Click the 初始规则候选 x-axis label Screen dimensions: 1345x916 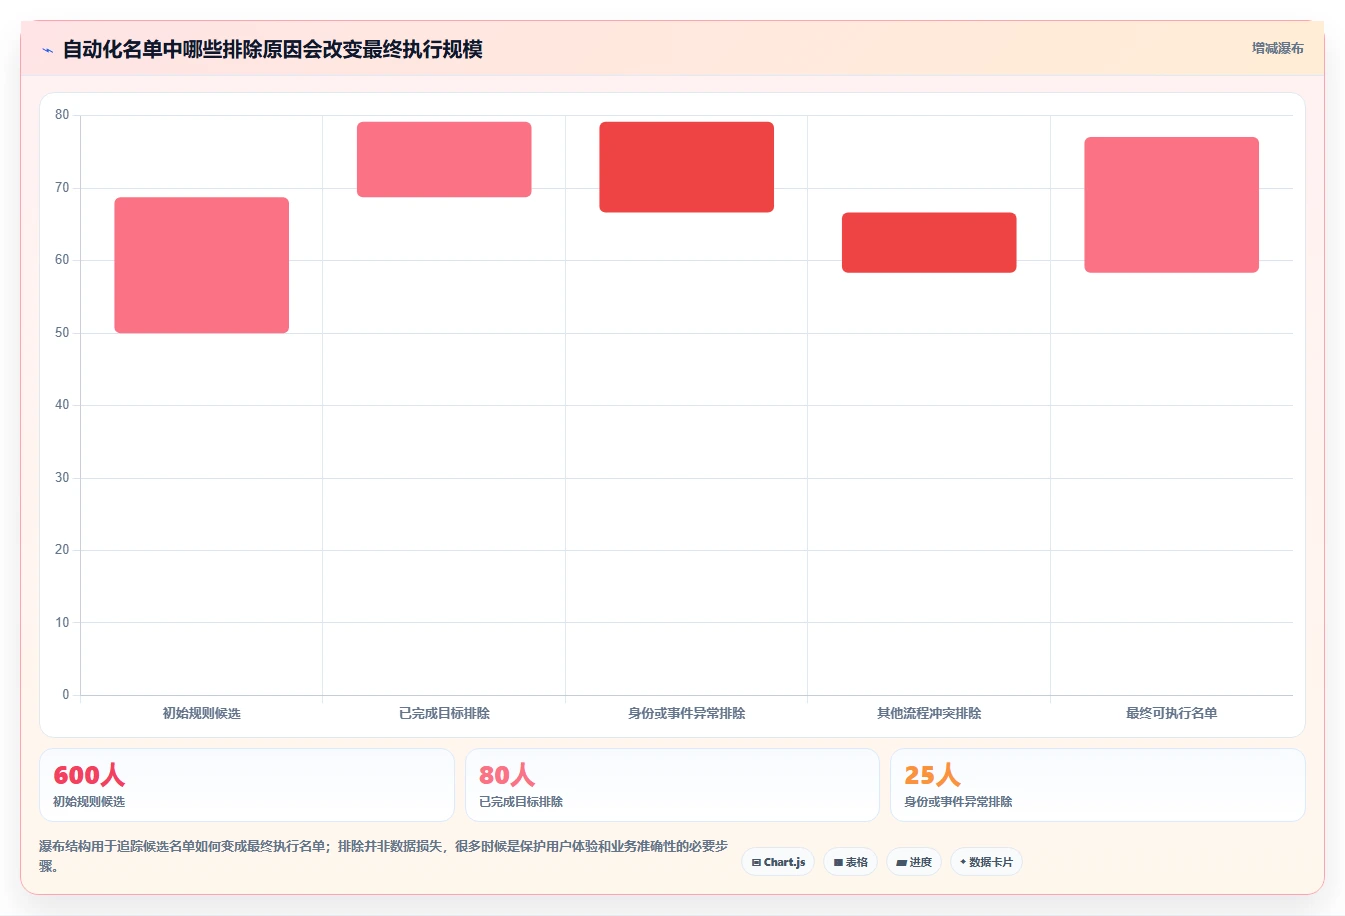202,713
